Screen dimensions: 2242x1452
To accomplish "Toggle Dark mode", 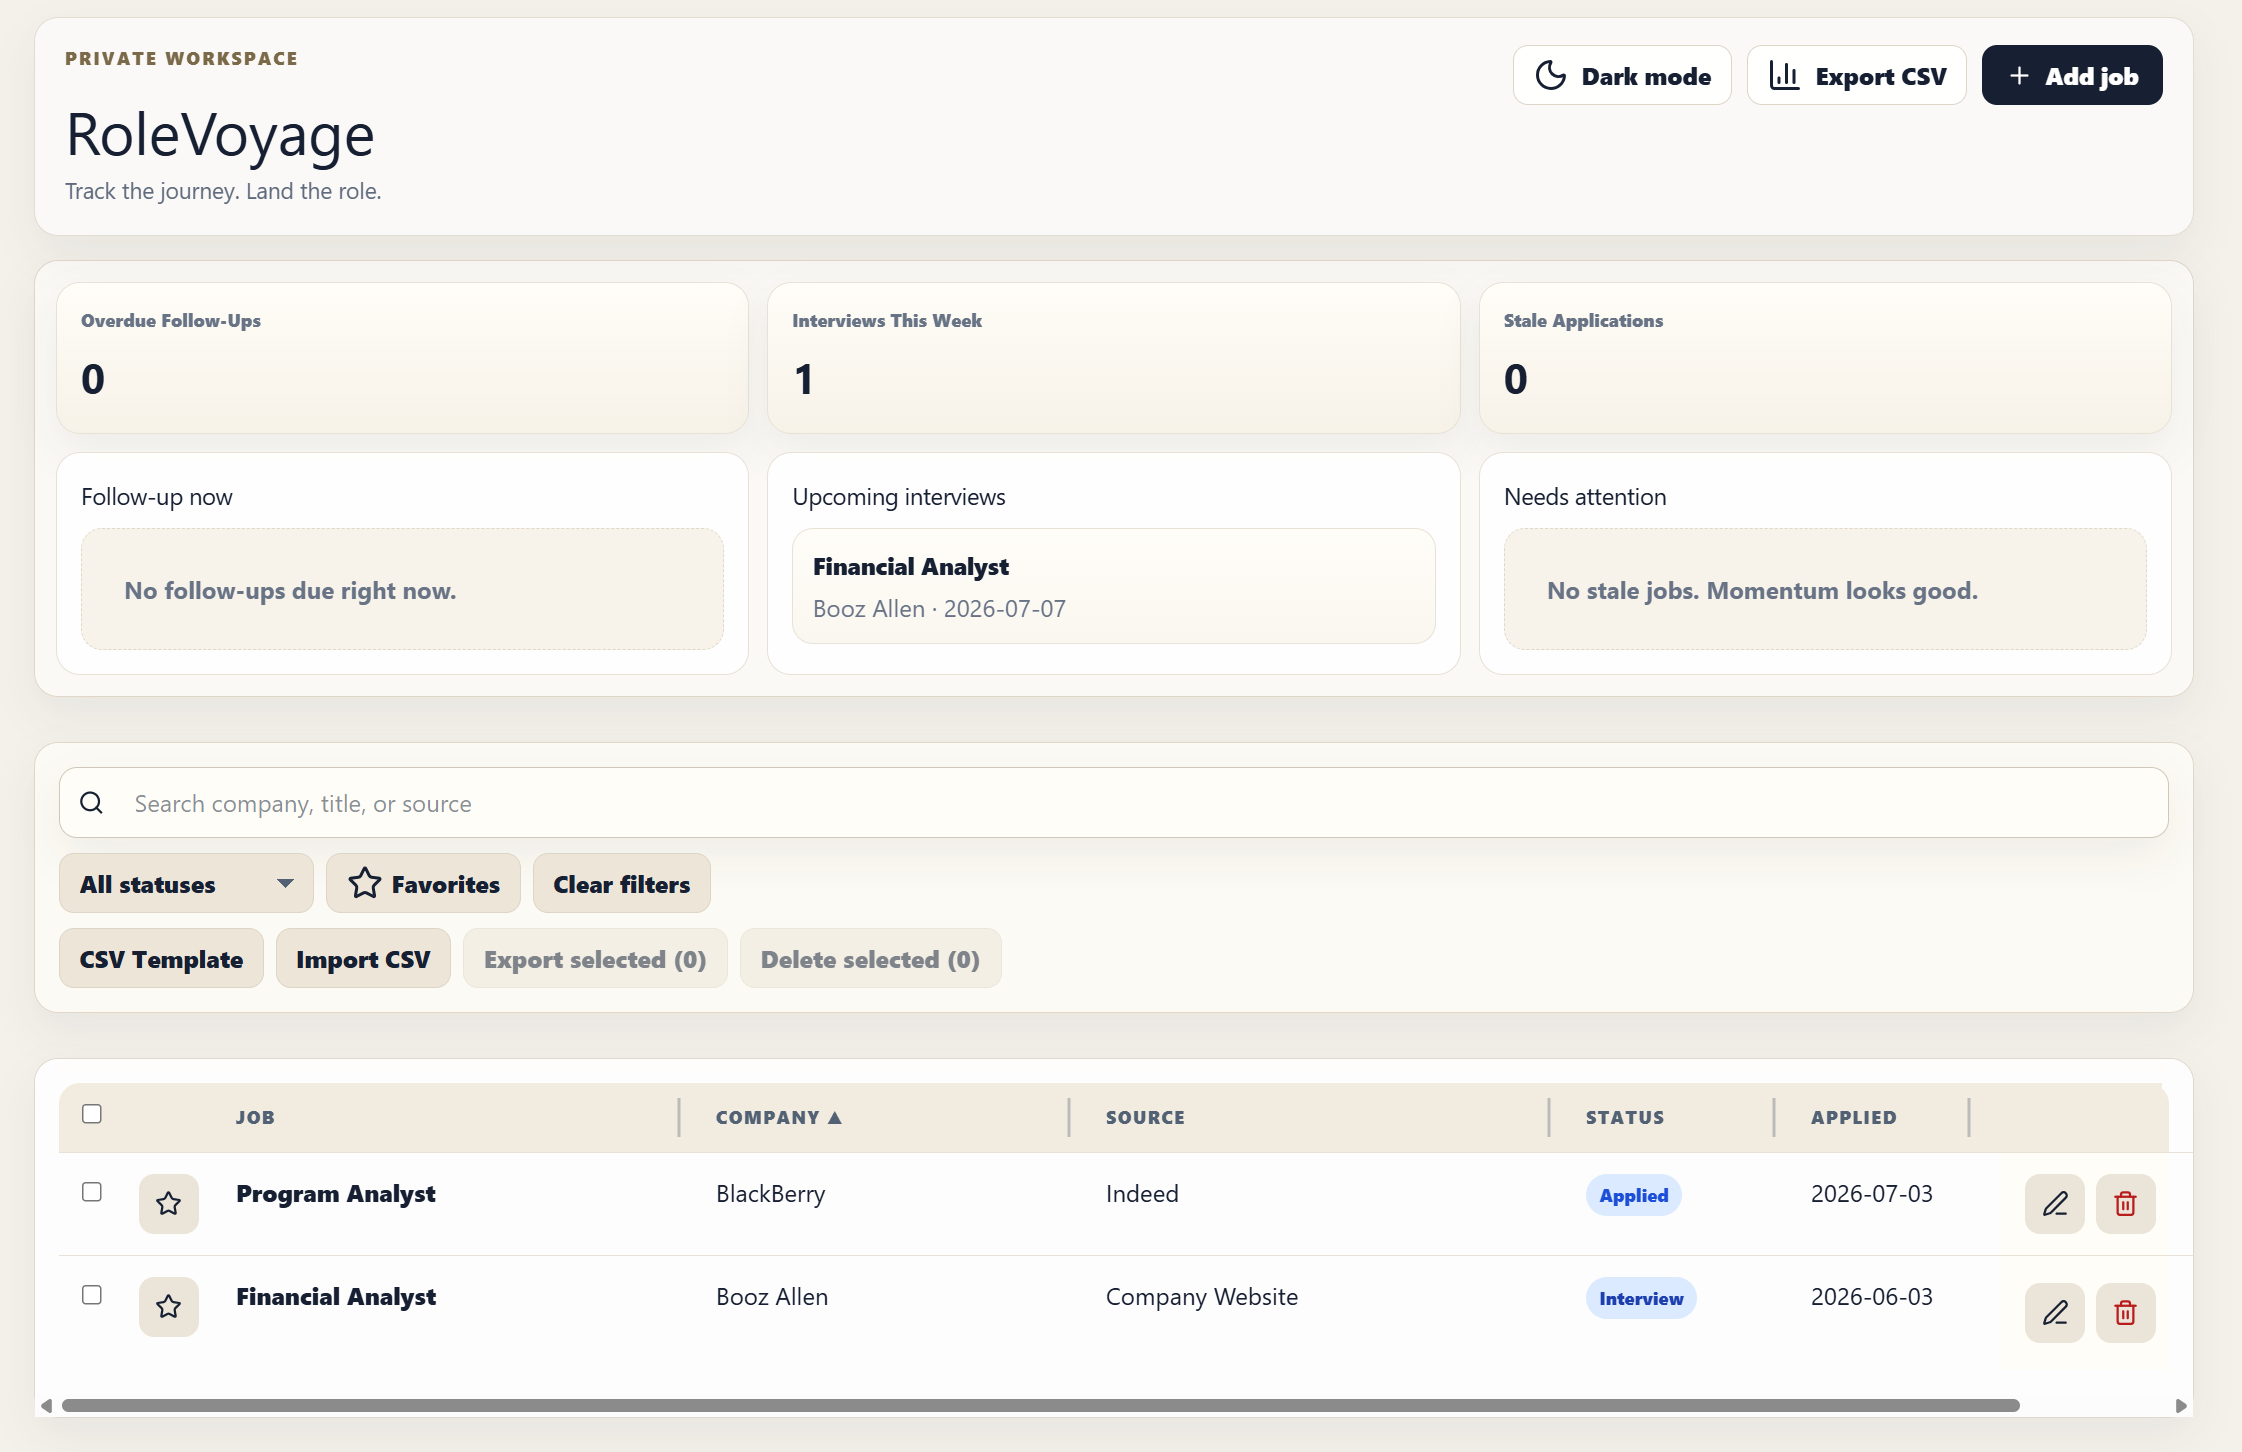I will click(x=1622, y=75).
